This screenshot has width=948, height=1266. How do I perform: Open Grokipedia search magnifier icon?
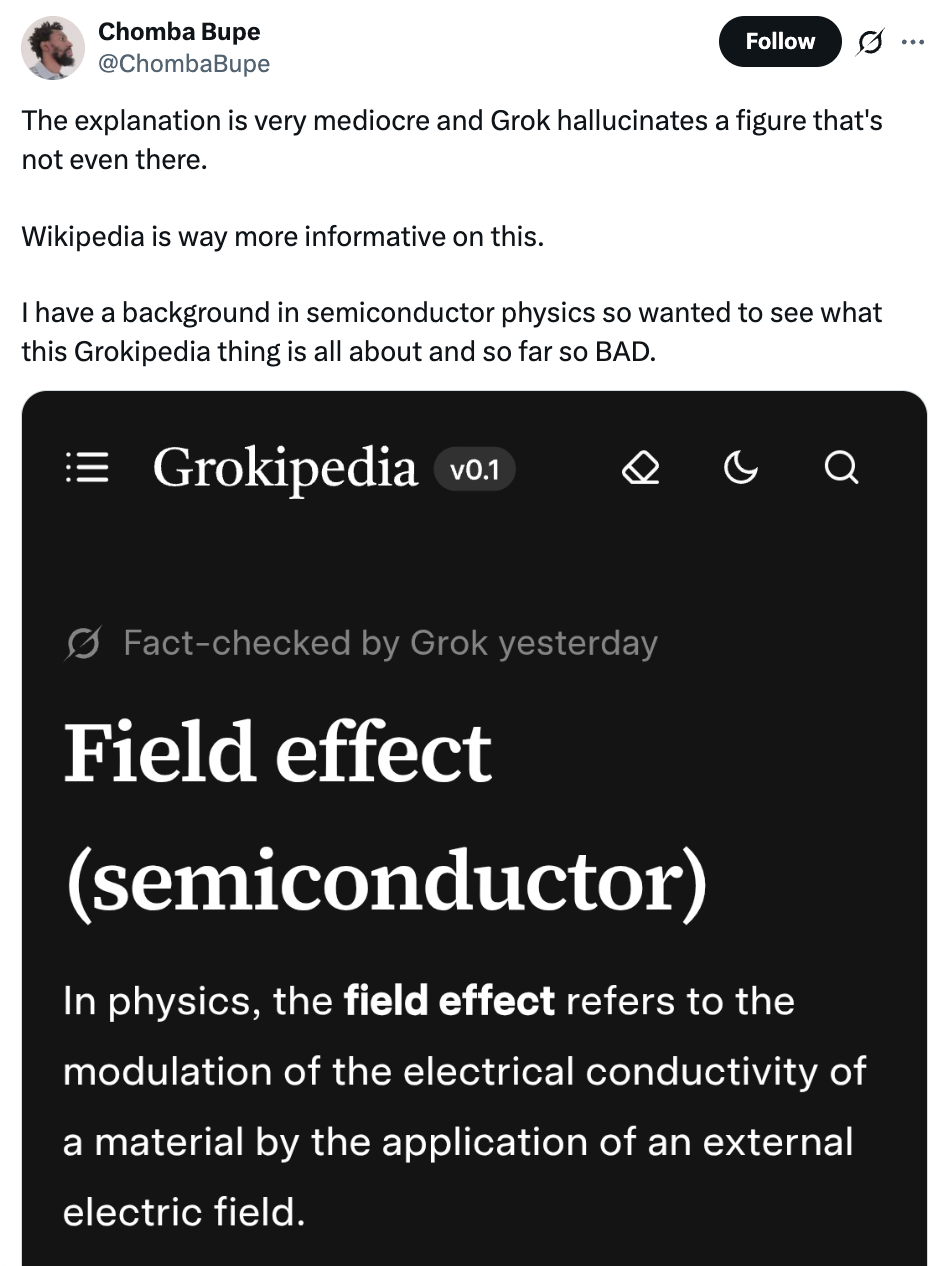coord(842,468)
